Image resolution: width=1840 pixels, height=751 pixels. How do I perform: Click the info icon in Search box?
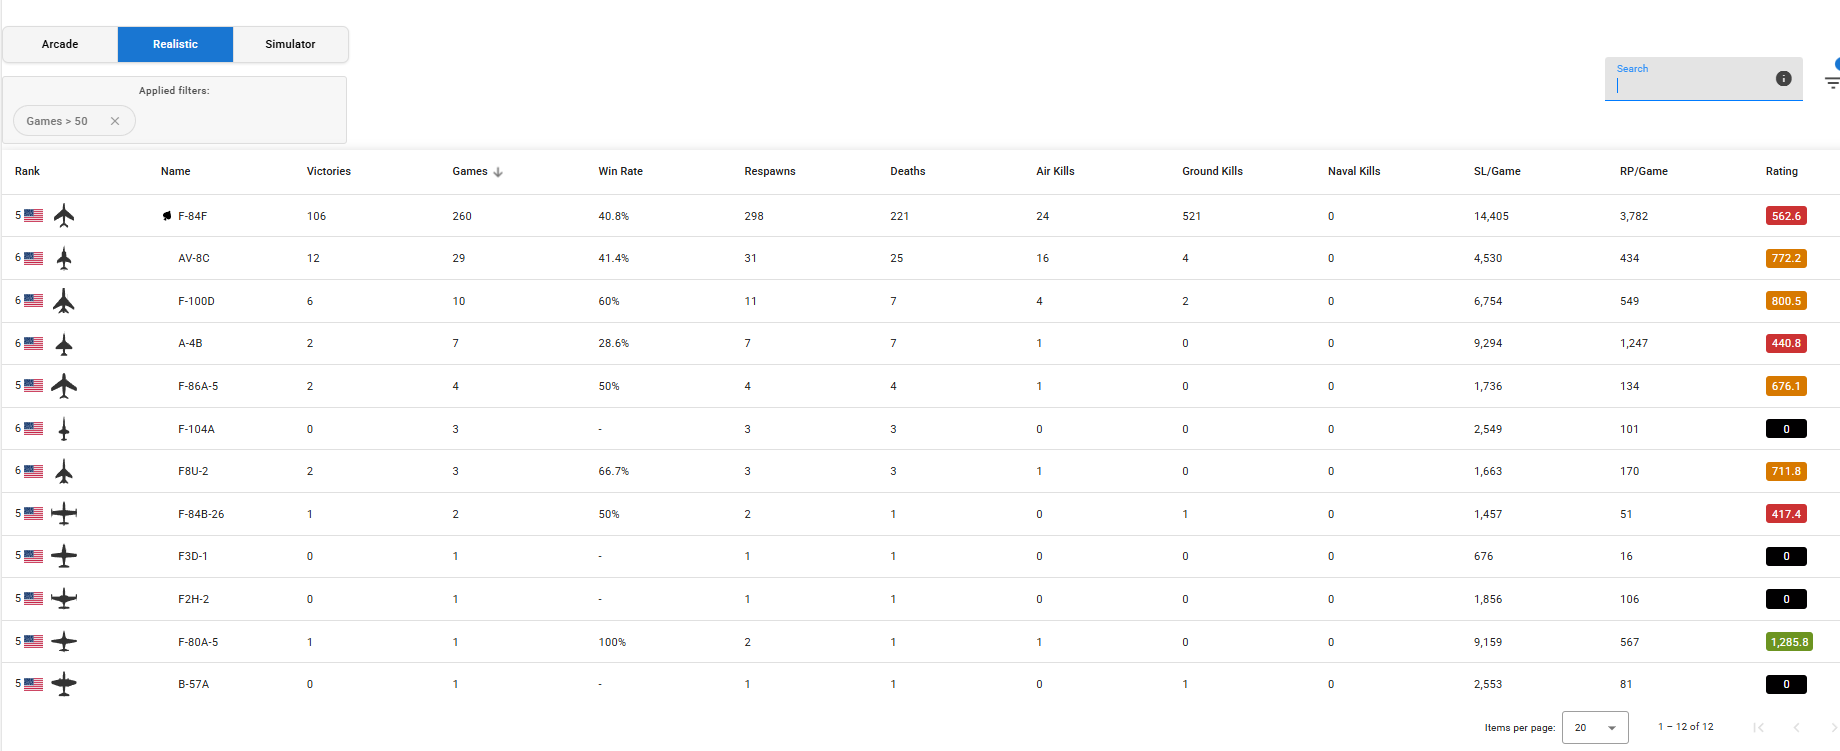pyautogui.click(x=1783, y=78)
